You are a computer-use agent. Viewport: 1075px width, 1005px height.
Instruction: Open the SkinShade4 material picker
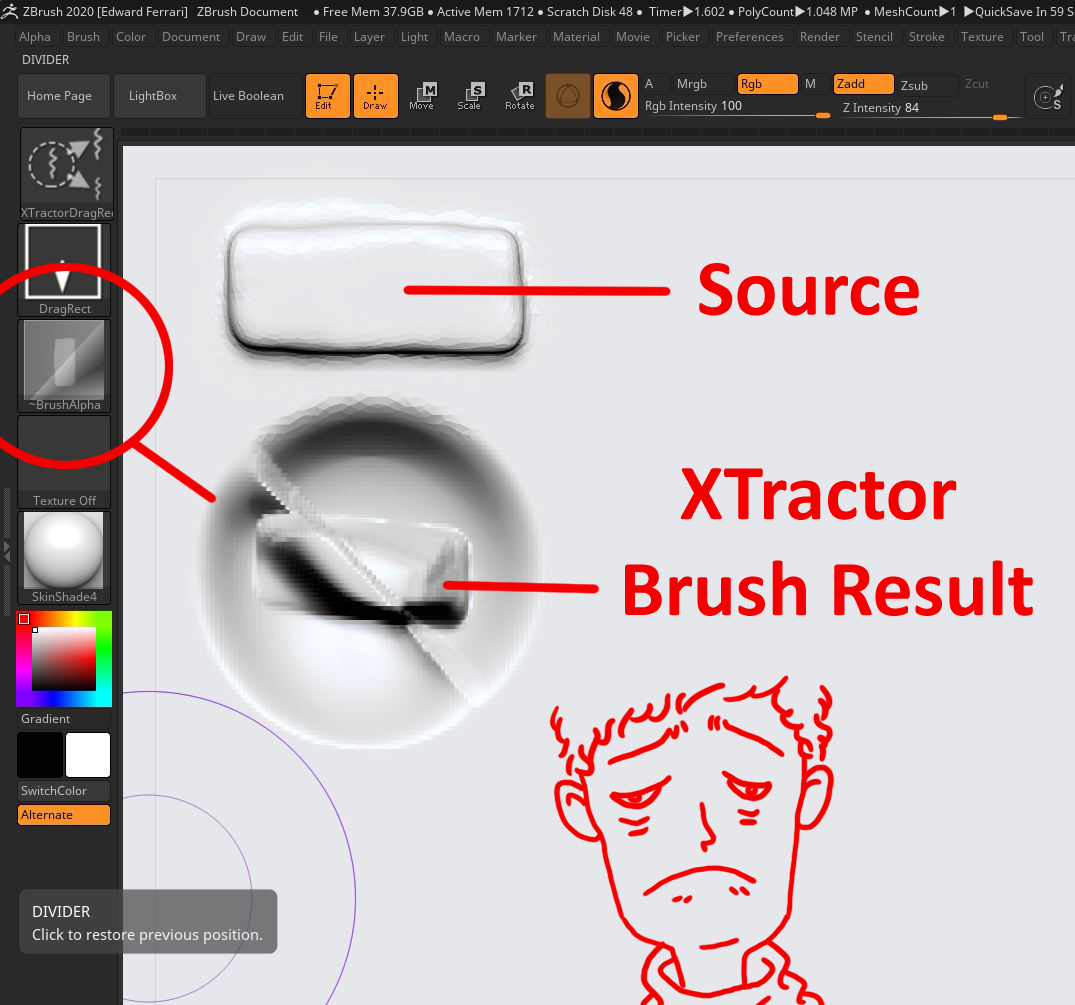[64, 558]
